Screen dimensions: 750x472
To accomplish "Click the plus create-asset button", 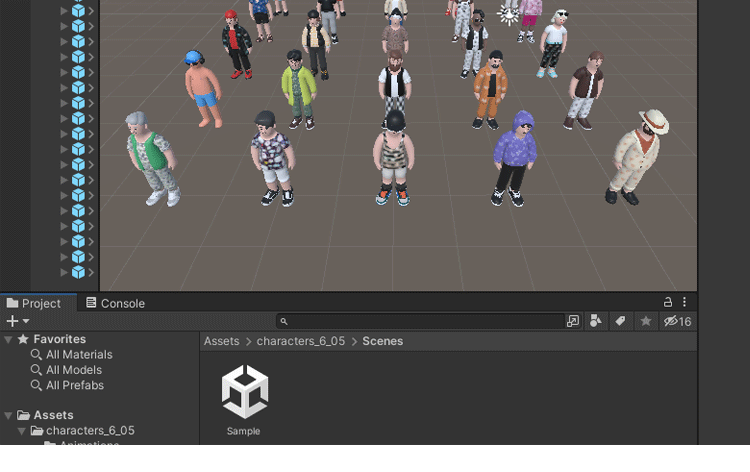I will [12, 321].
